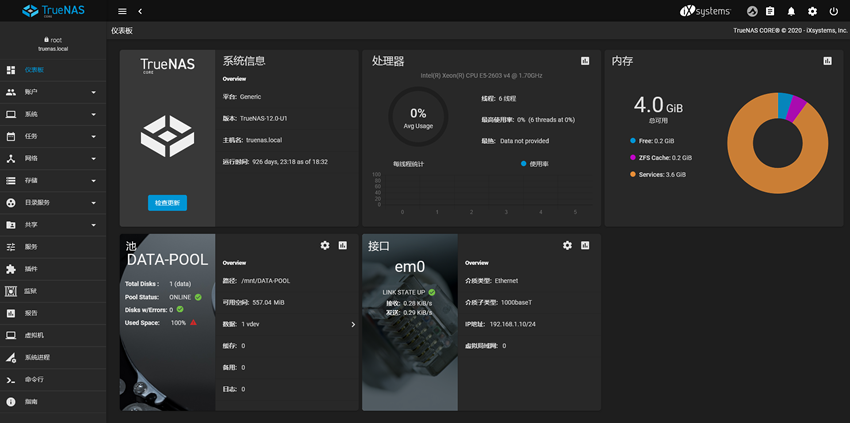Open the em0 interface settings gear
This screenshot has width=850, height=423.
567,245
